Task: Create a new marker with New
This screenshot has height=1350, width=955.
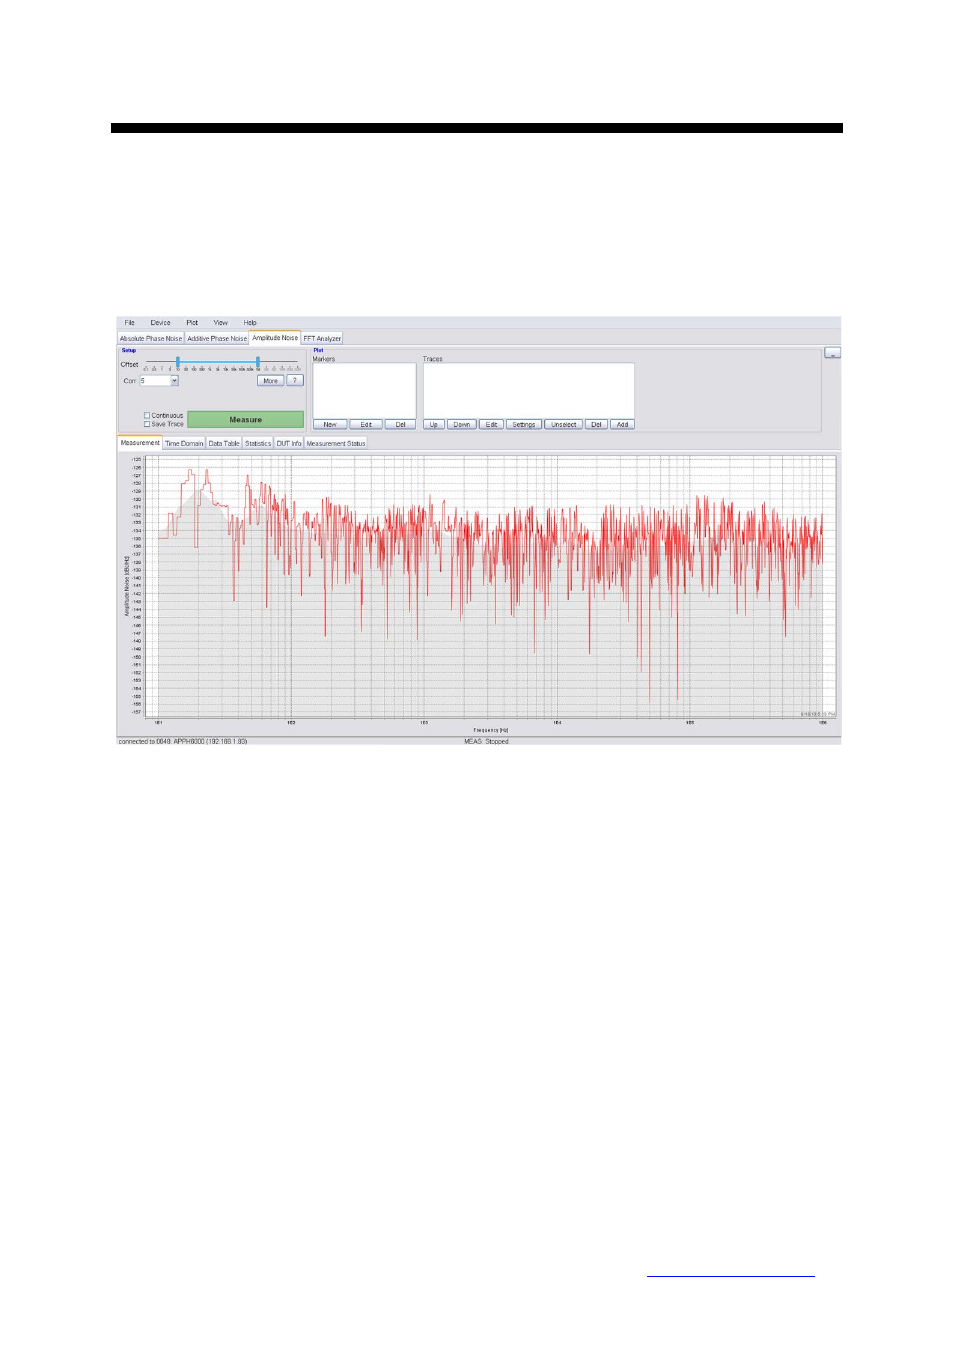Action: (x=330, y=425)
